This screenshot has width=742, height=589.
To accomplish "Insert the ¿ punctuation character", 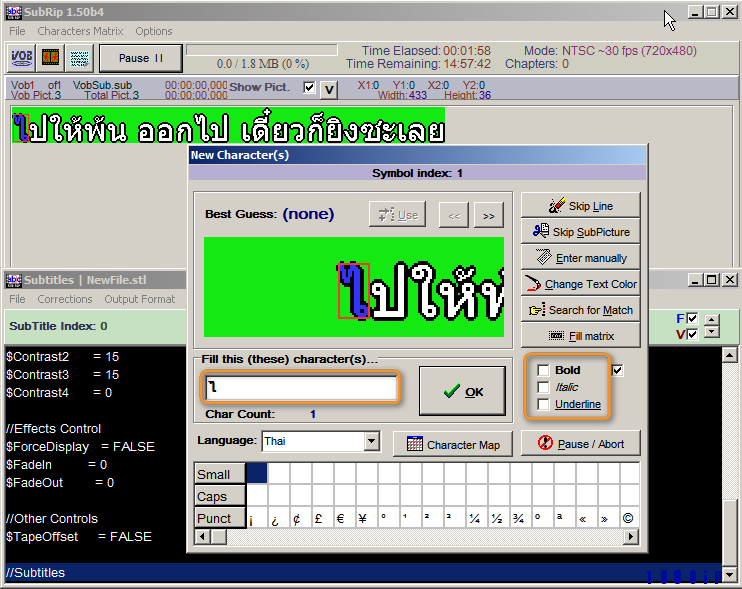I will (x=279, y=519).
